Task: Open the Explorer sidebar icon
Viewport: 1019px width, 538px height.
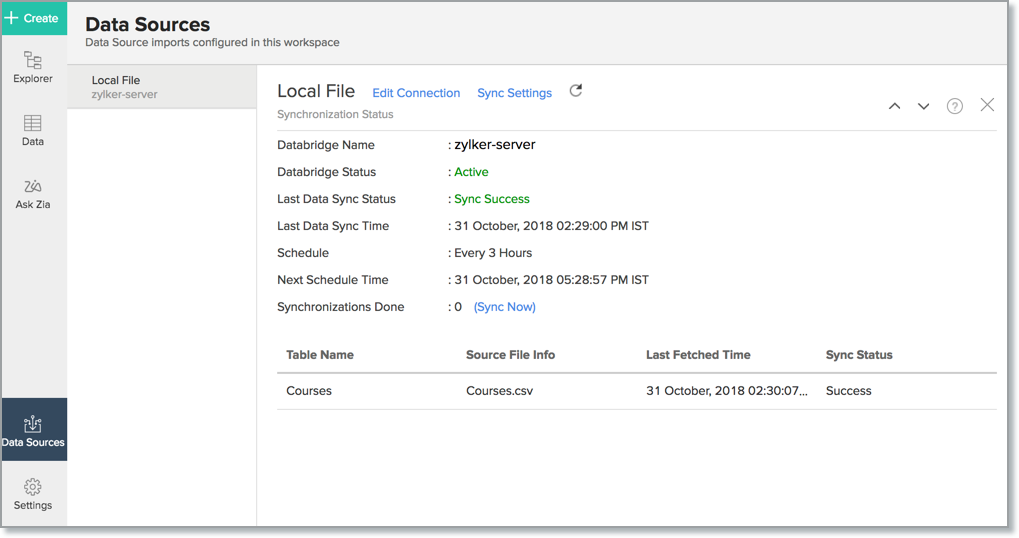Action: (x=33, y=67)
